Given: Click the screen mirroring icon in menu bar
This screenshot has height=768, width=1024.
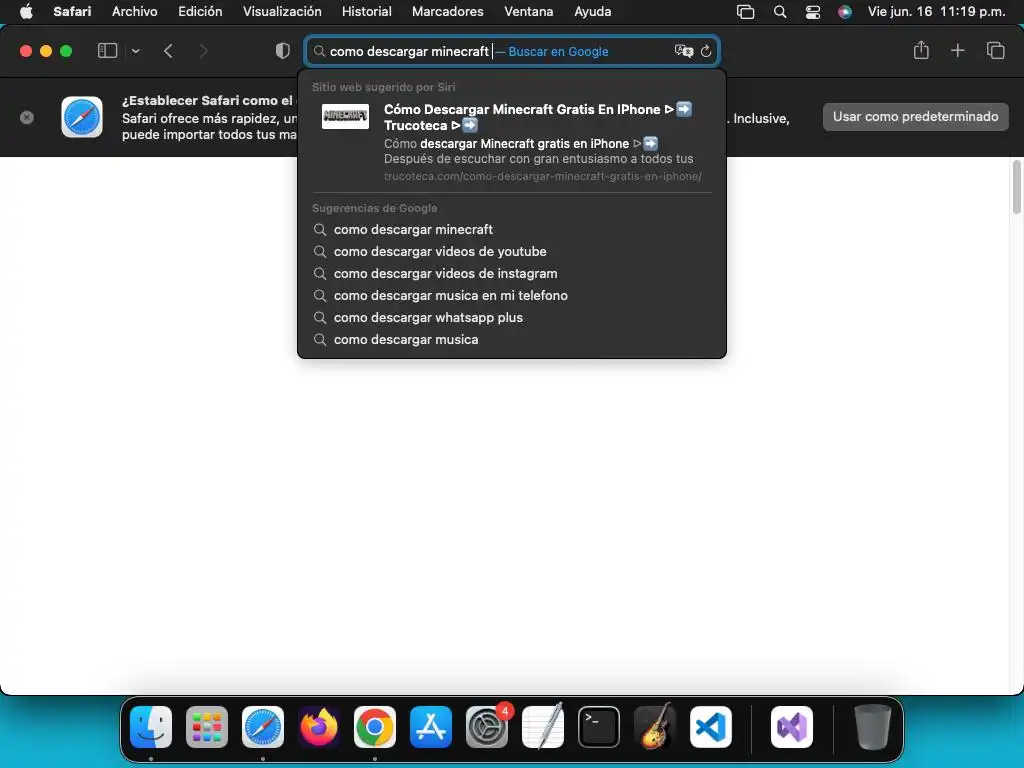Looking at the screenshot, I should coord(745,12).
